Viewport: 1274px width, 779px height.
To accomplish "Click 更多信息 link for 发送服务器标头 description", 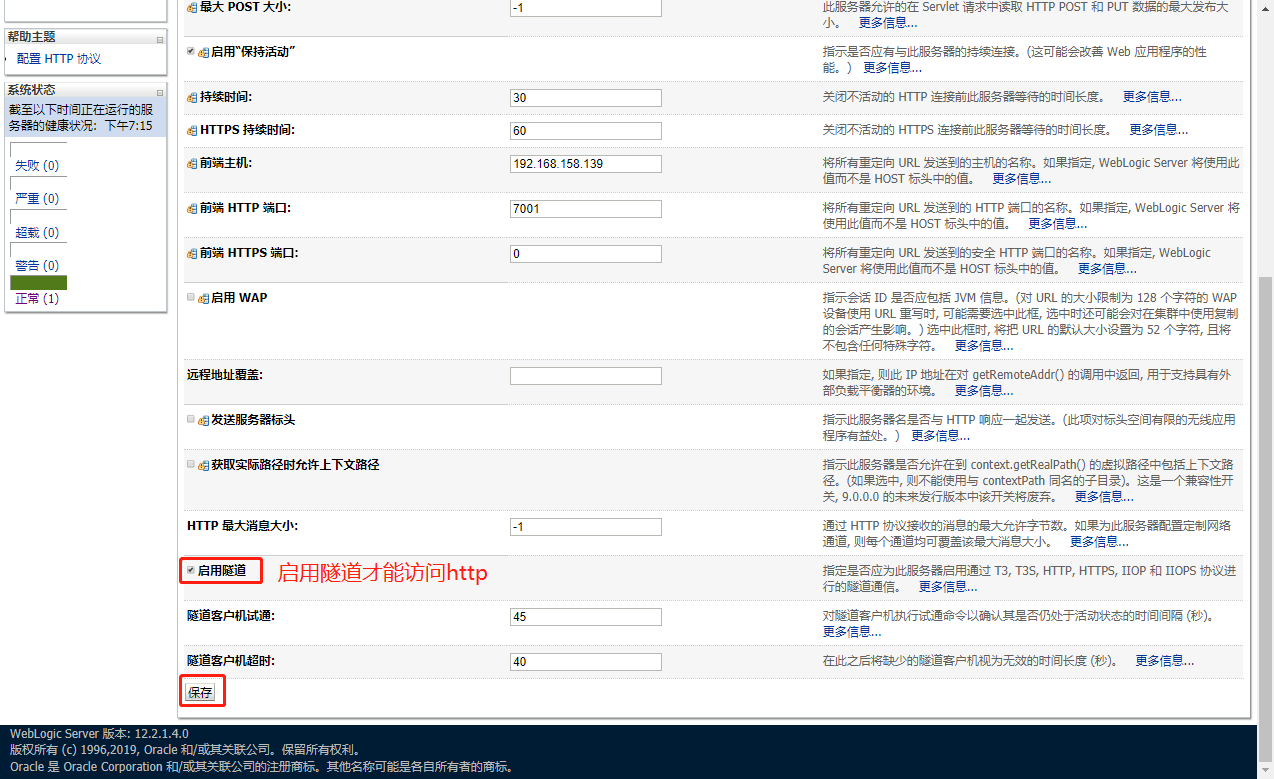I will (940, 436).
